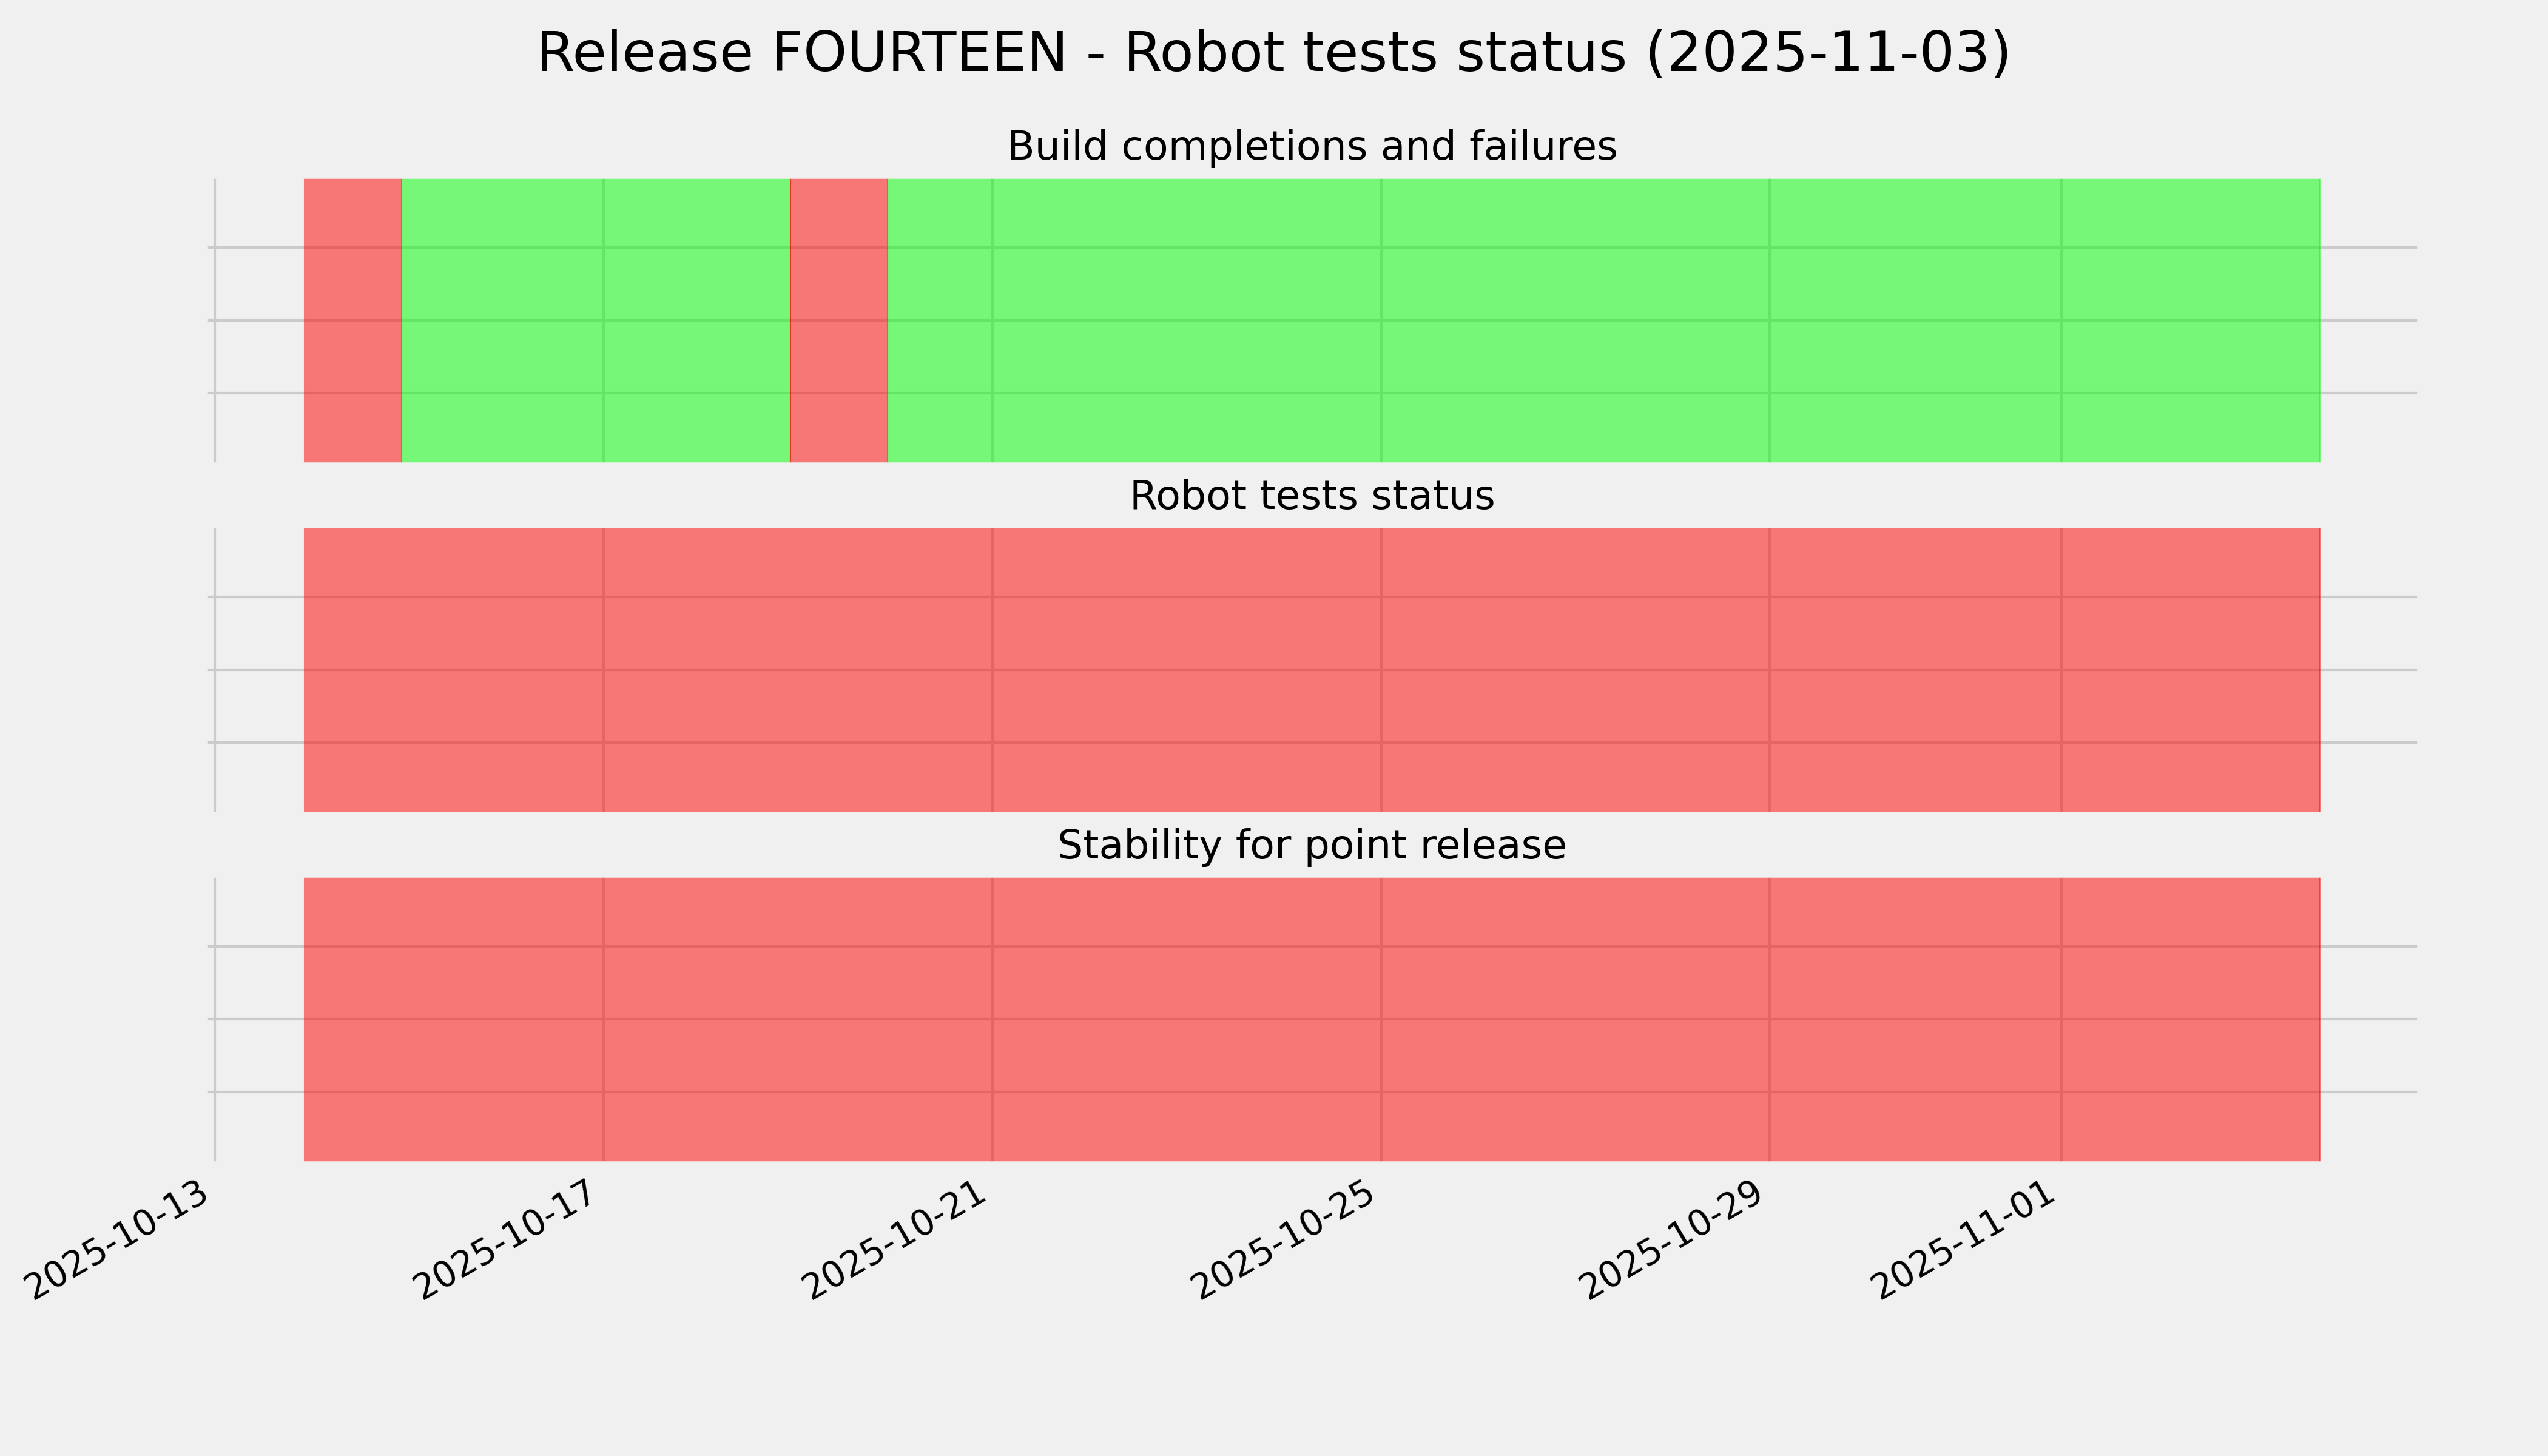Click the empty gap left of the Stability red bar

pyautogui.click(x=259, y=1019)
